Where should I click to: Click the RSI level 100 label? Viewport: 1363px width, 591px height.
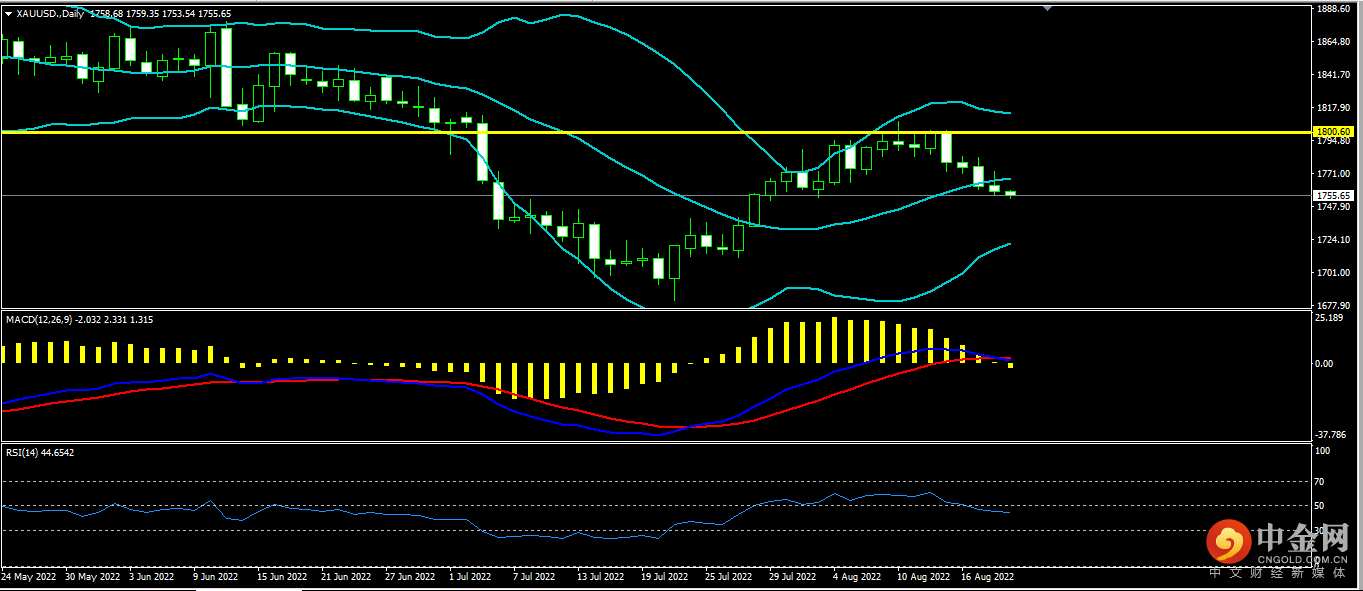(x=1324, y=451)
